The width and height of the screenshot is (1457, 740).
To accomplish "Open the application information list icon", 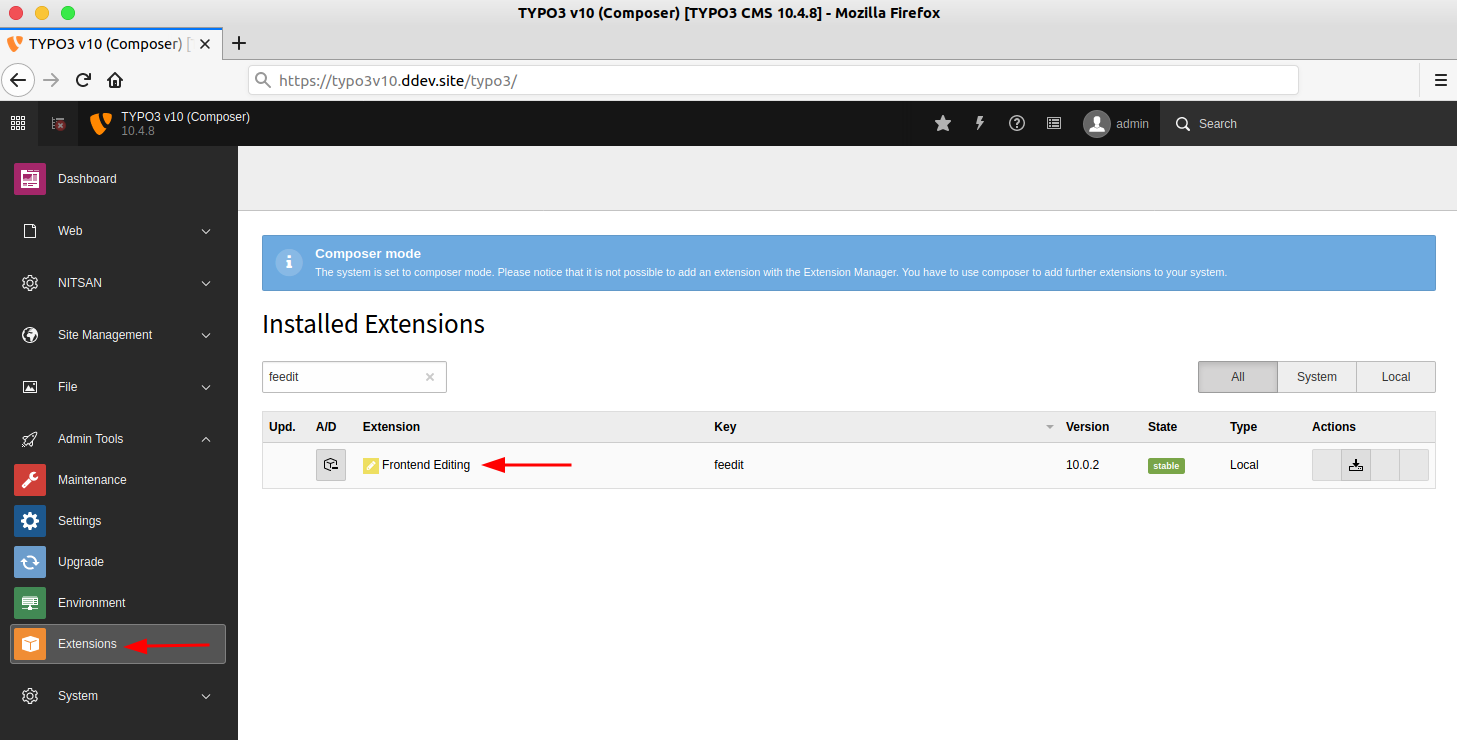I will pyautogui.click(x=1054, y=123).
